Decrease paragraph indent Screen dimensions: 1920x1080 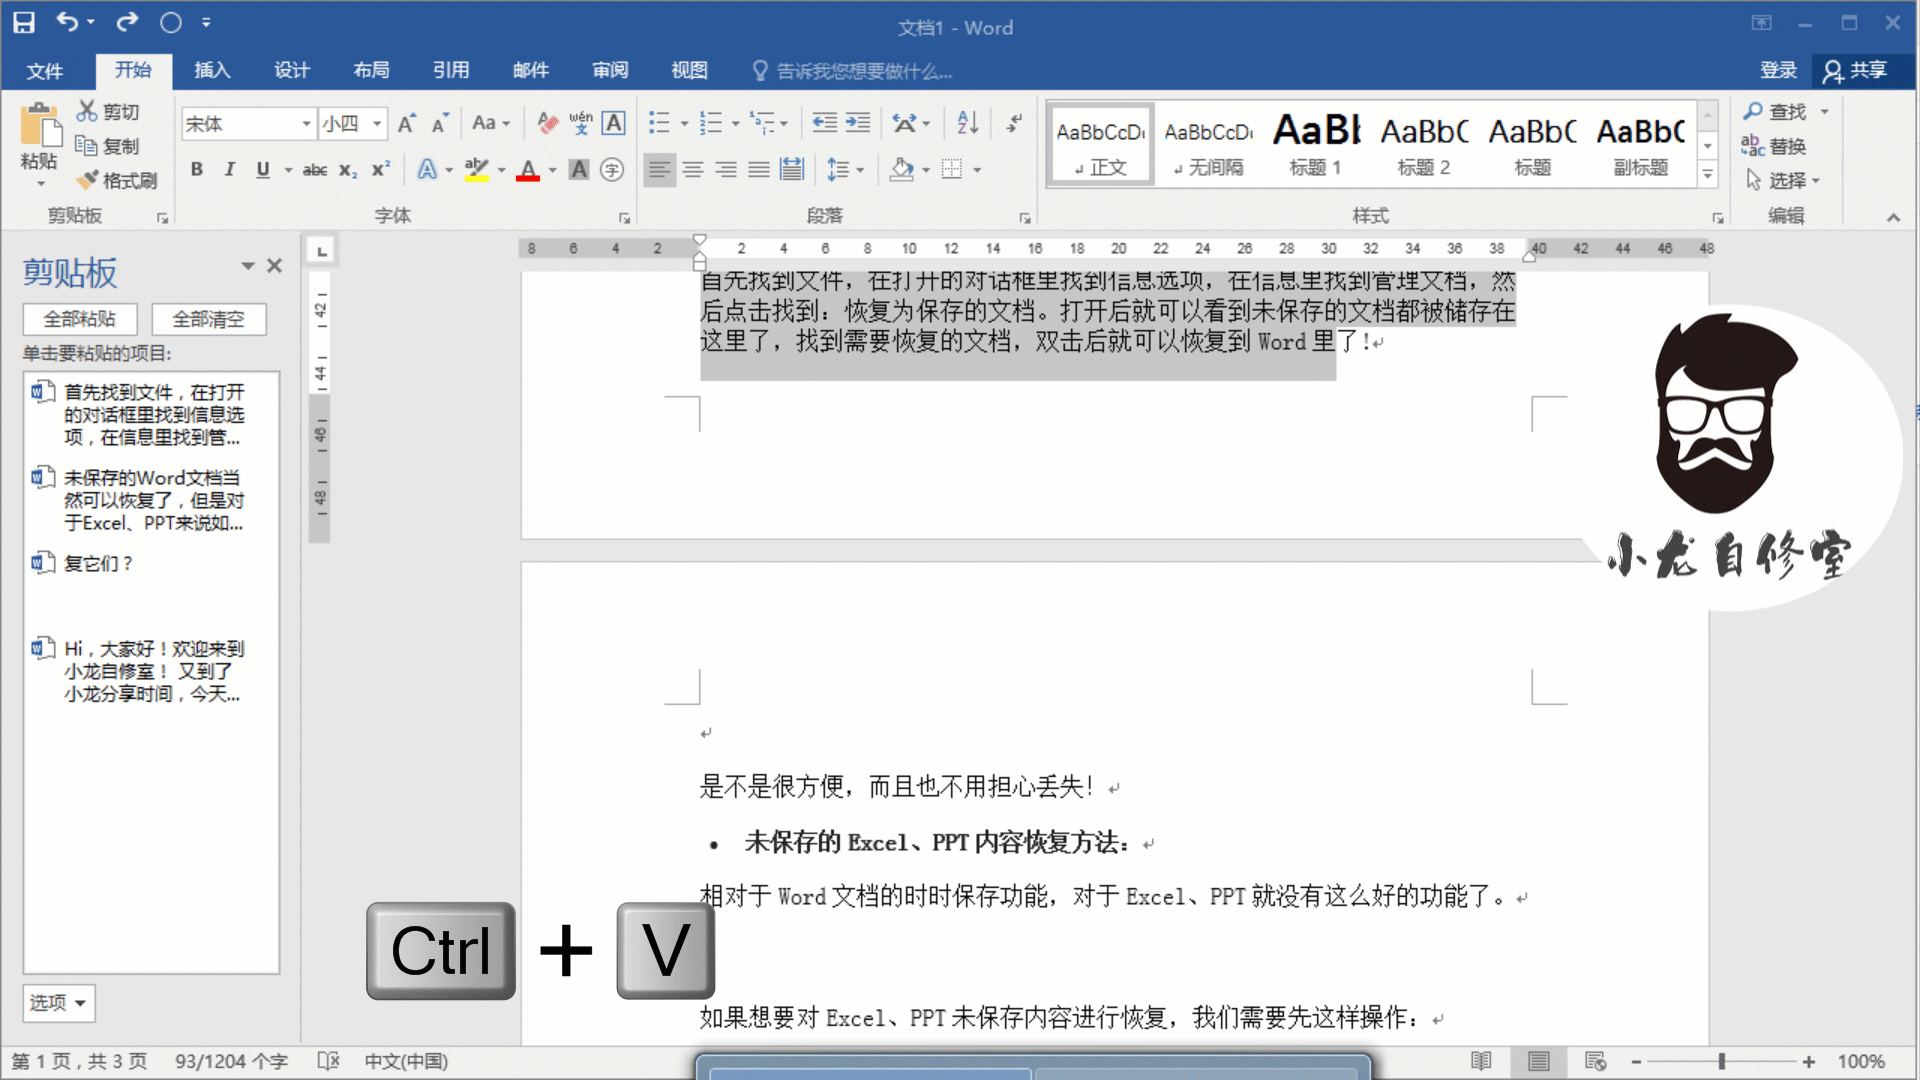(825, 123)
